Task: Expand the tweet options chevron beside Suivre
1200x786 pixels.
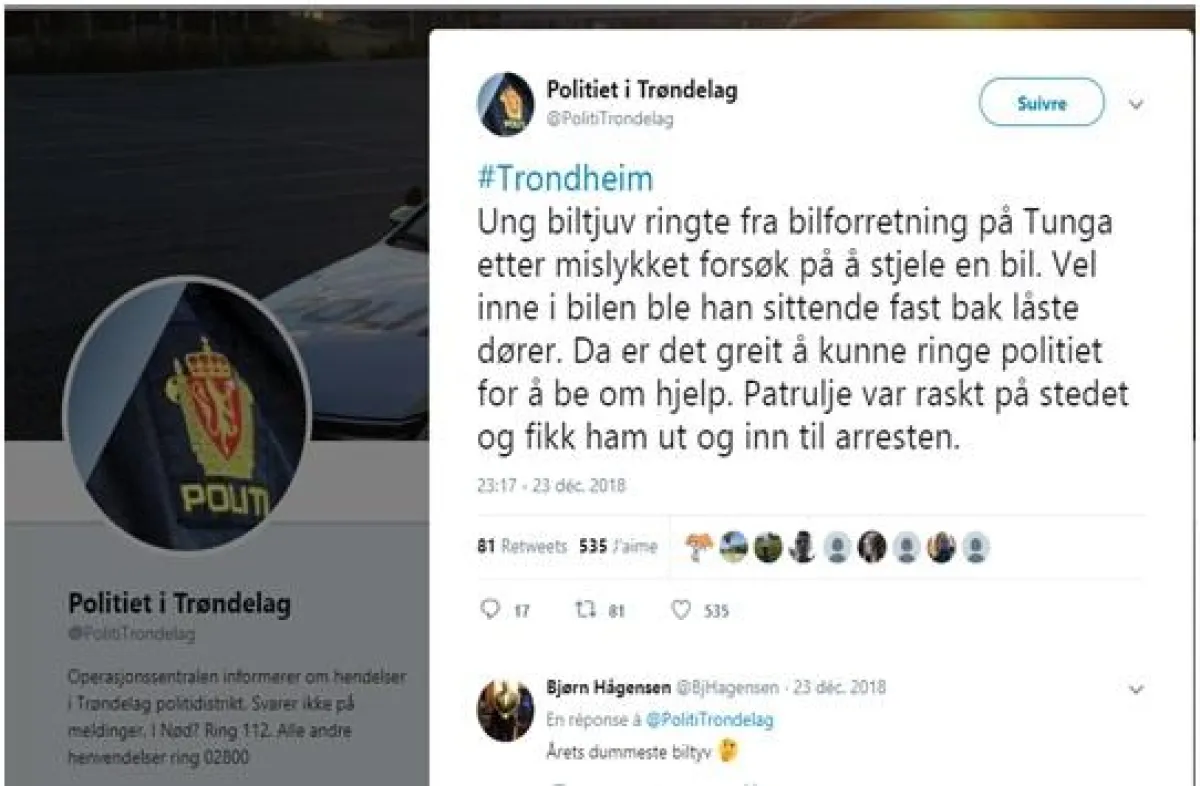Action: [1136, 103]
